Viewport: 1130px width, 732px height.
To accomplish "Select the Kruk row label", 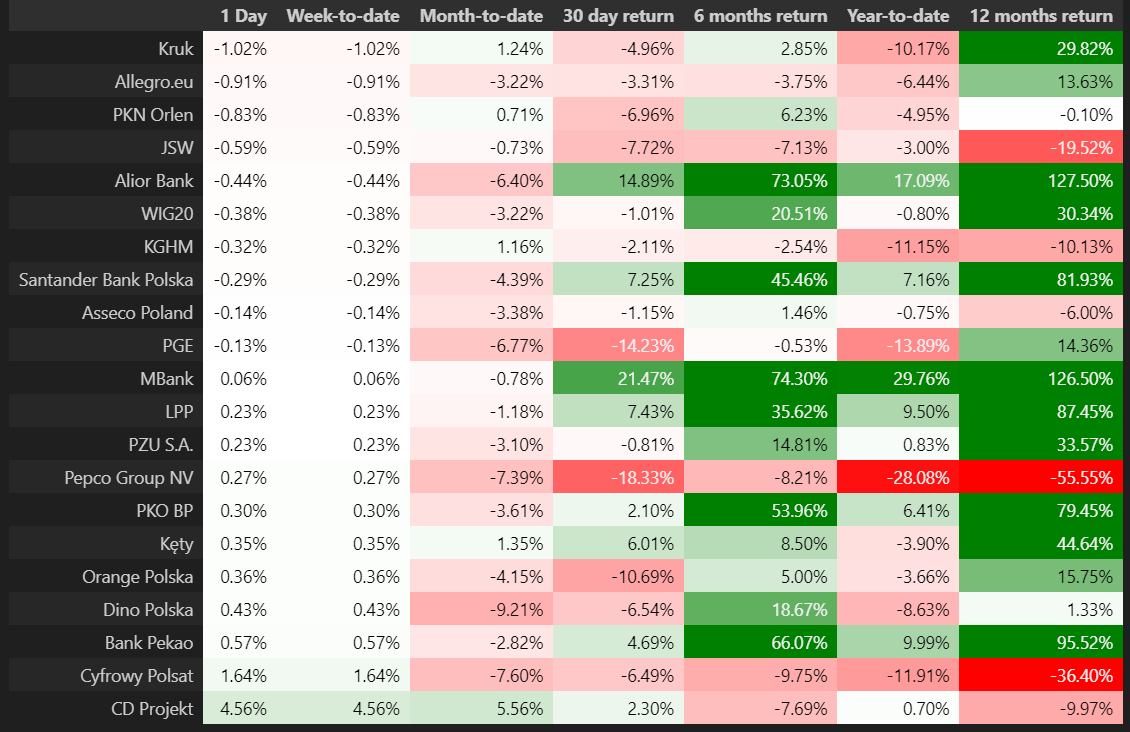I will tap(176, 49).
